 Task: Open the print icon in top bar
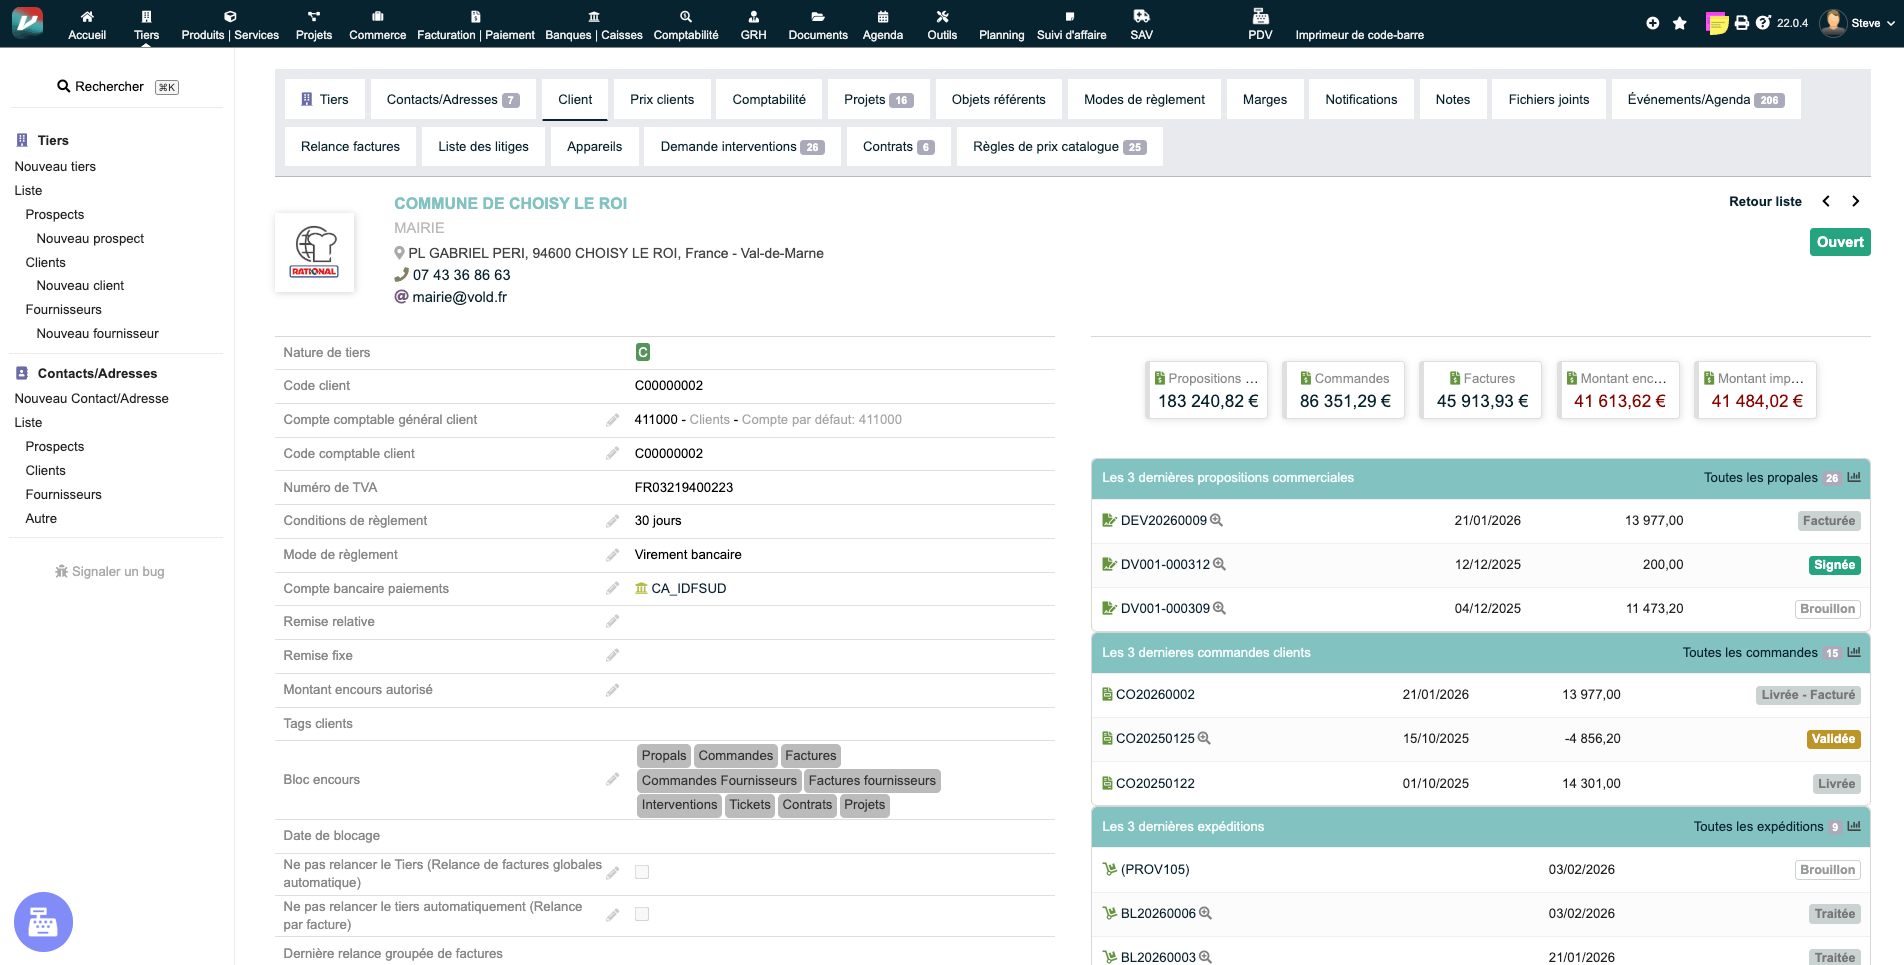[1742, 23]
